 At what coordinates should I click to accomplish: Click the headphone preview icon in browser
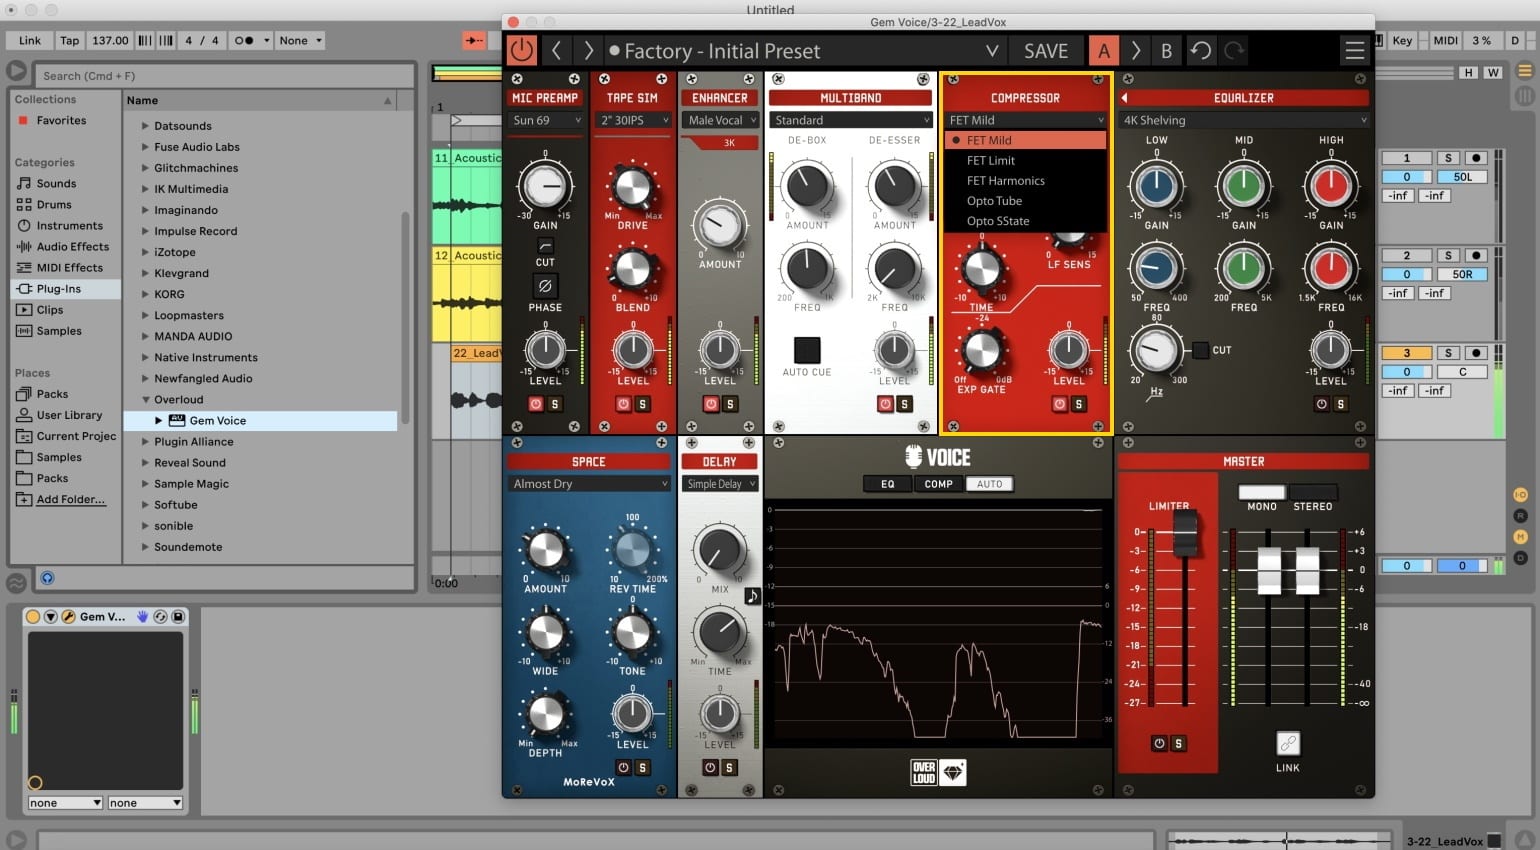(x=47, y=578)
